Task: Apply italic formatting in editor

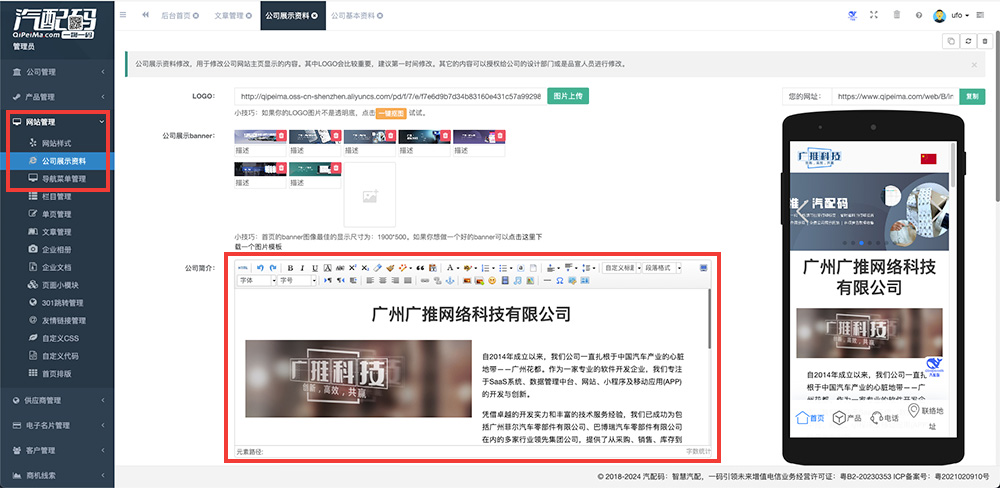Action: tap(302, 268)
